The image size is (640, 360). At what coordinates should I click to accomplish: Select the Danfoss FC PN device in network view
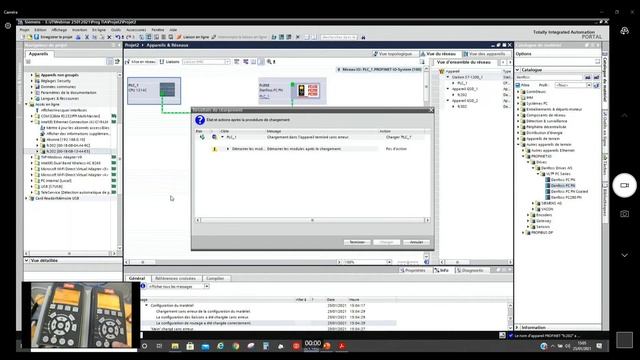coord(292,91)
